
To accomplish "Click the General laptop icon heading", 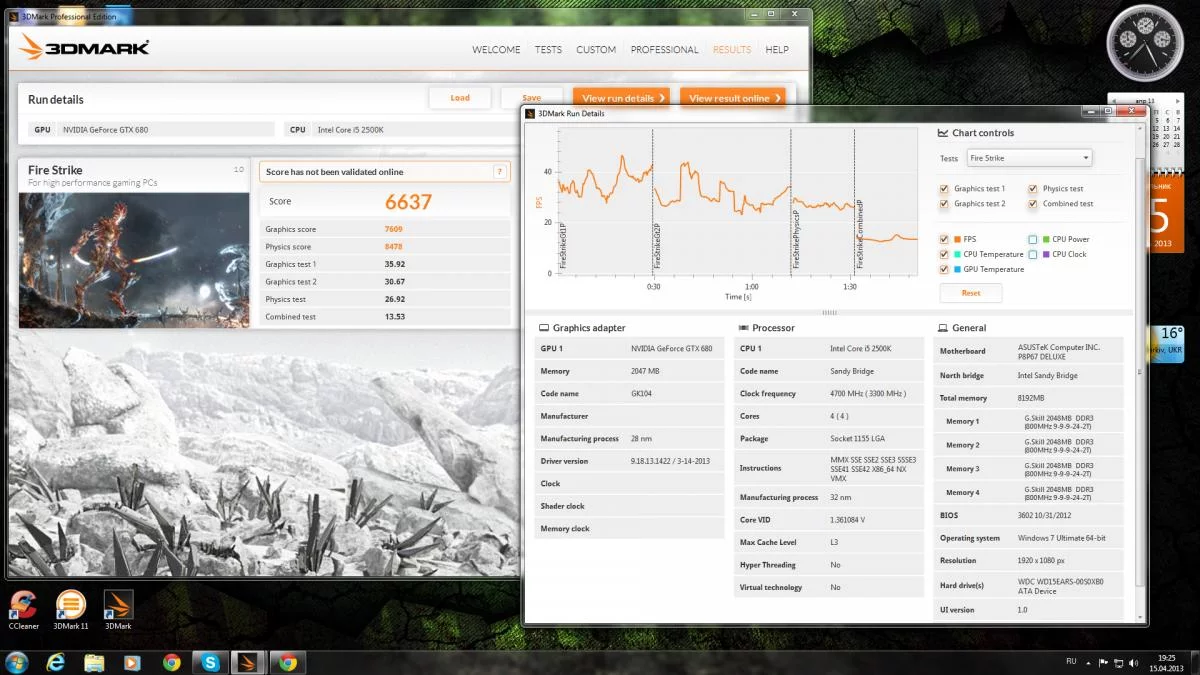I will click(x=943, y=328).
